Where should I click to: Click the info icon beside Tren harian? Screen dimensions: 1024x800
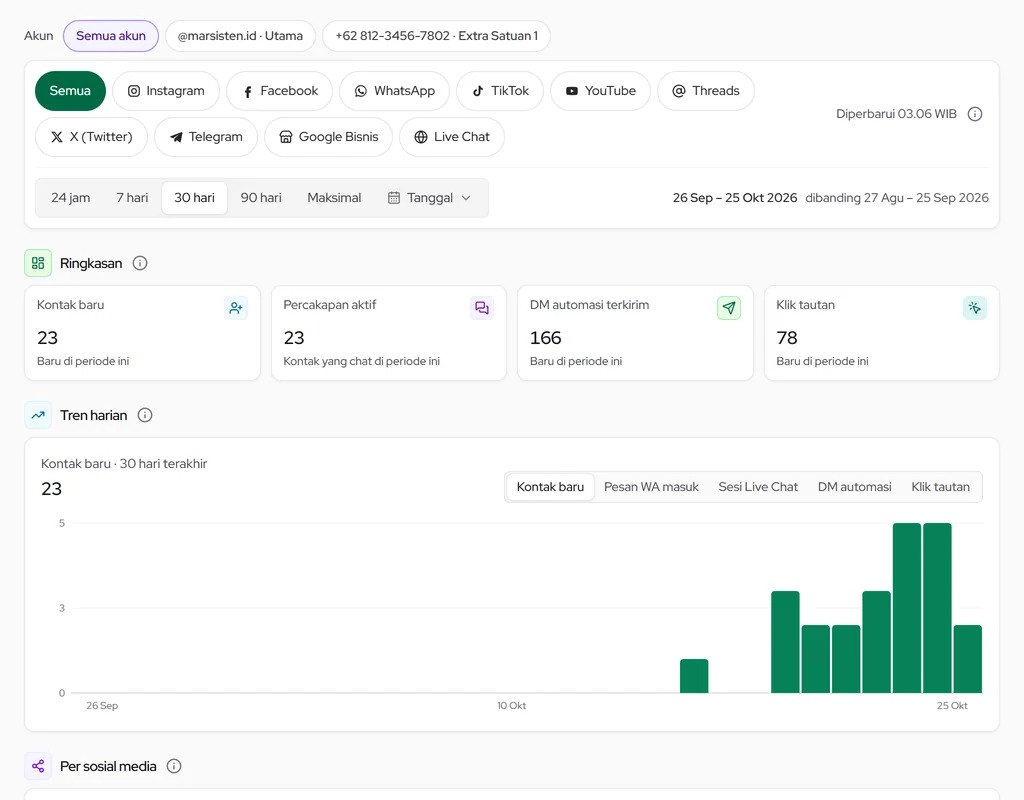coord(145,415)
